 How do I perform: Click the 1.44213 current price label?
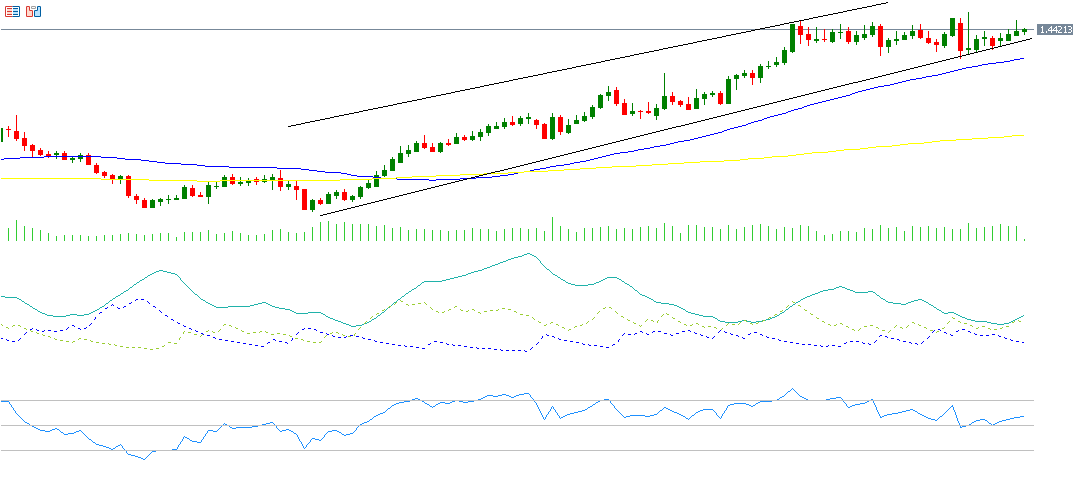click(1054, 30)
